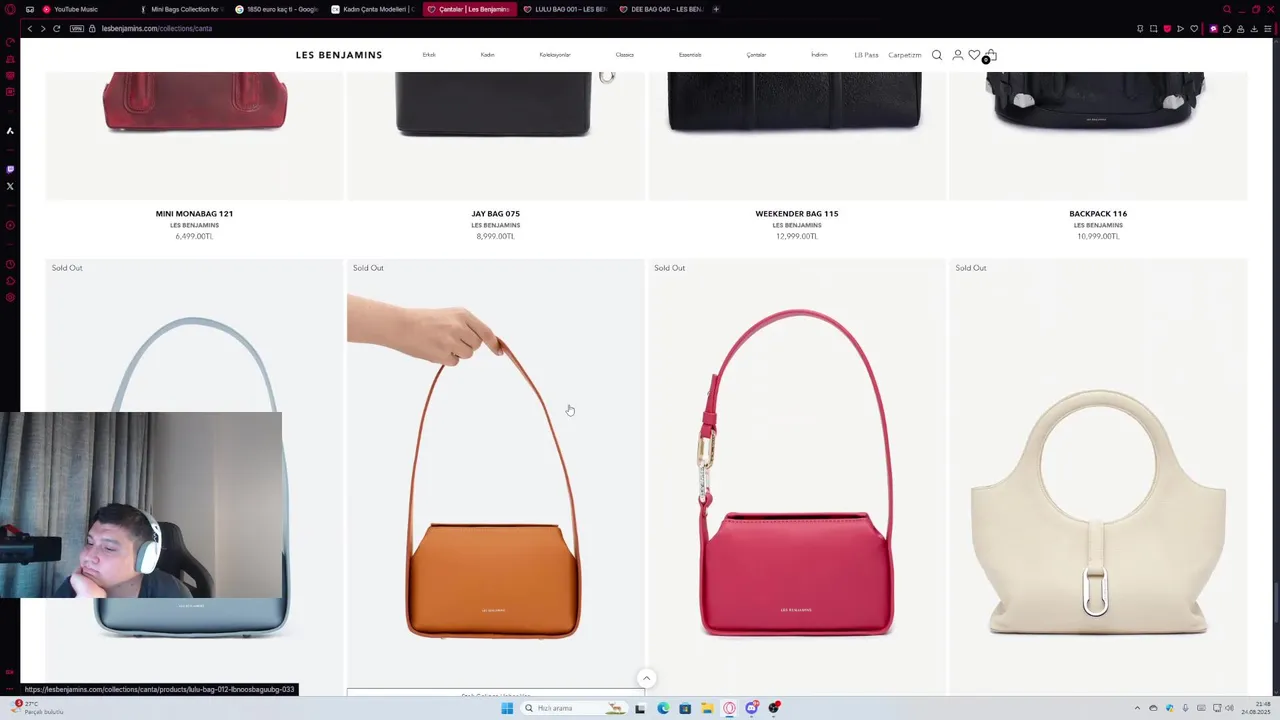Open the snapshot tool icon in toolbar
Viewport: 1280px width, 720px height.
1153,29
